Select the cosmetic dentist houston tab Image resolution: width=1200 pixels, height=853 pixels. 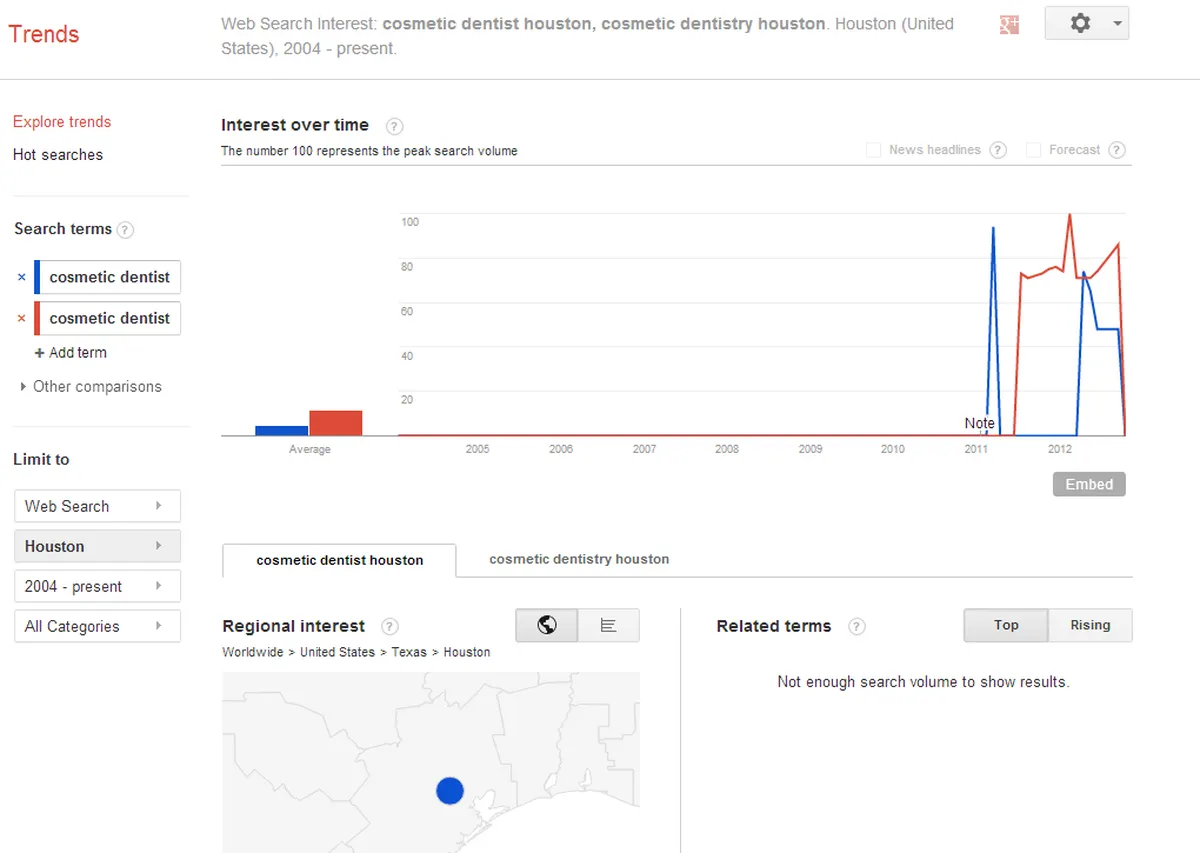pyautogui.click(x=339, y=560)
